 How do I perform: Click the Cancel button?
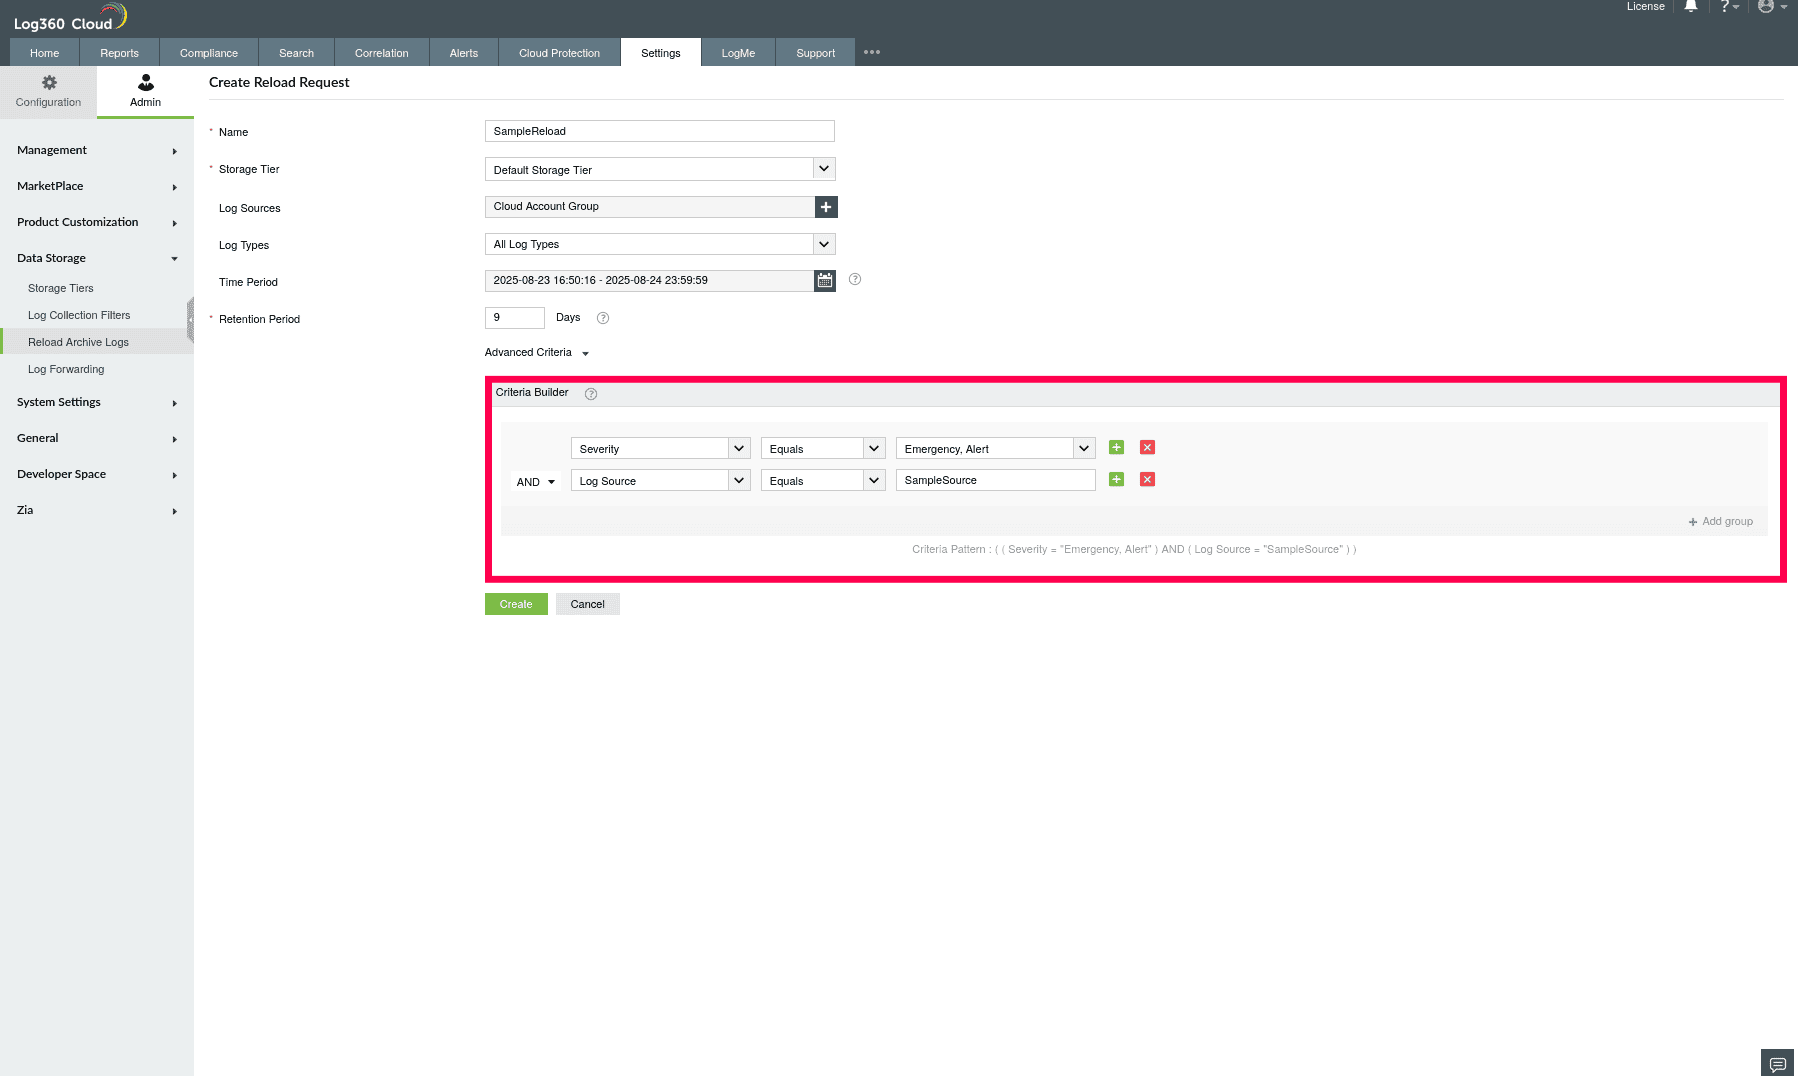coord(588,604)
